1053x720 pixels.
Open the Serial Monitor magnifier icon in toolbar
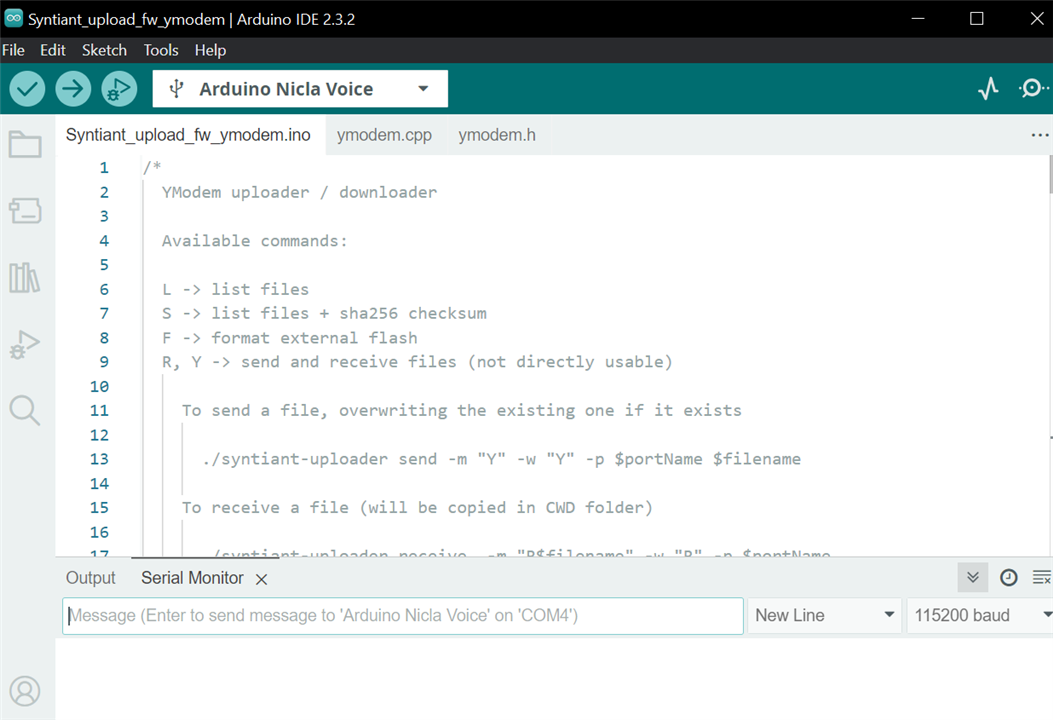[x=1033, y=89]
